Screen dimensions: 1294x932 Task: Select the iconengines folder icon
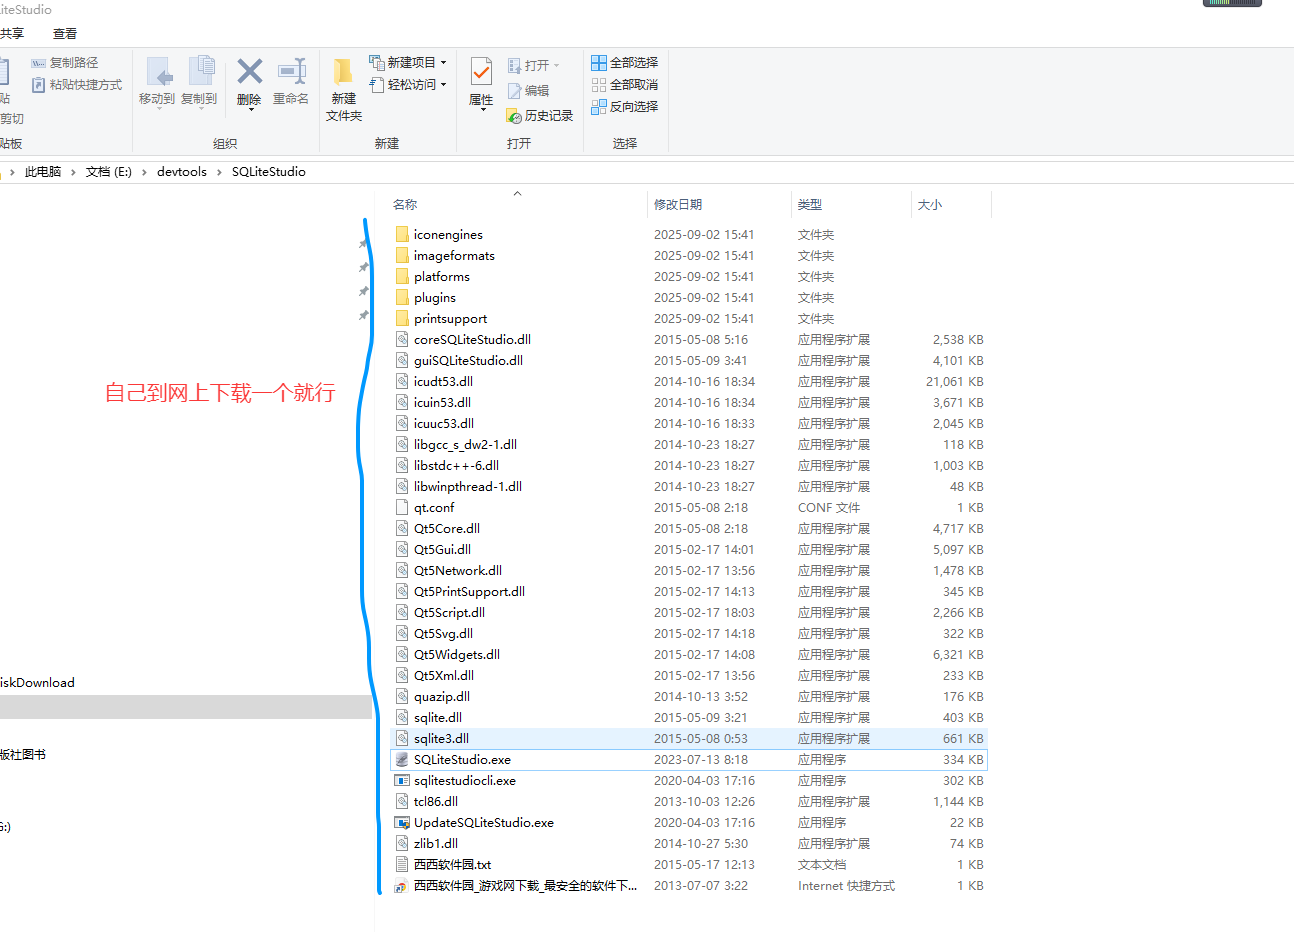pyautogui.click(x=402, y=234)
